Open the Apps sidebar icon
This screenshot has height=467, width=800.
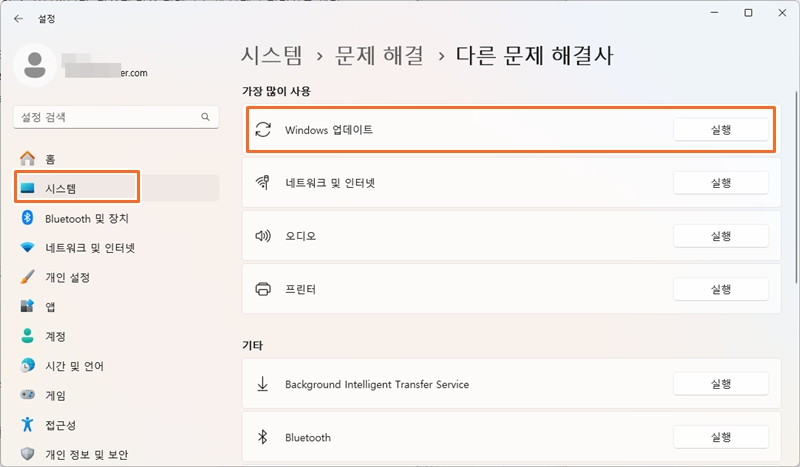click(x=28, y=306)
